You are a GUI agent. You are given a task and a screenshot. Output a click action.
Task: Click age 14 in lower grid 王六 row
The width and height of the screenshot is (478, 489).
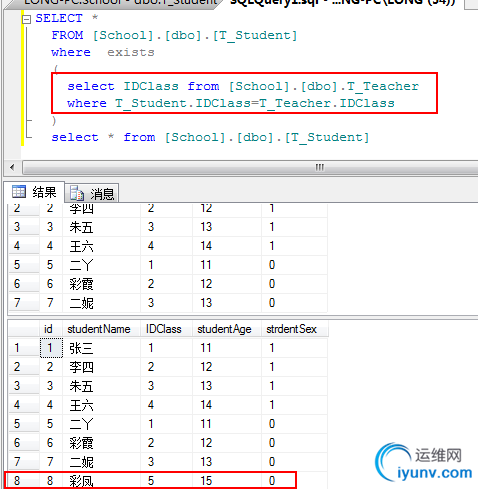coord(227,405)
